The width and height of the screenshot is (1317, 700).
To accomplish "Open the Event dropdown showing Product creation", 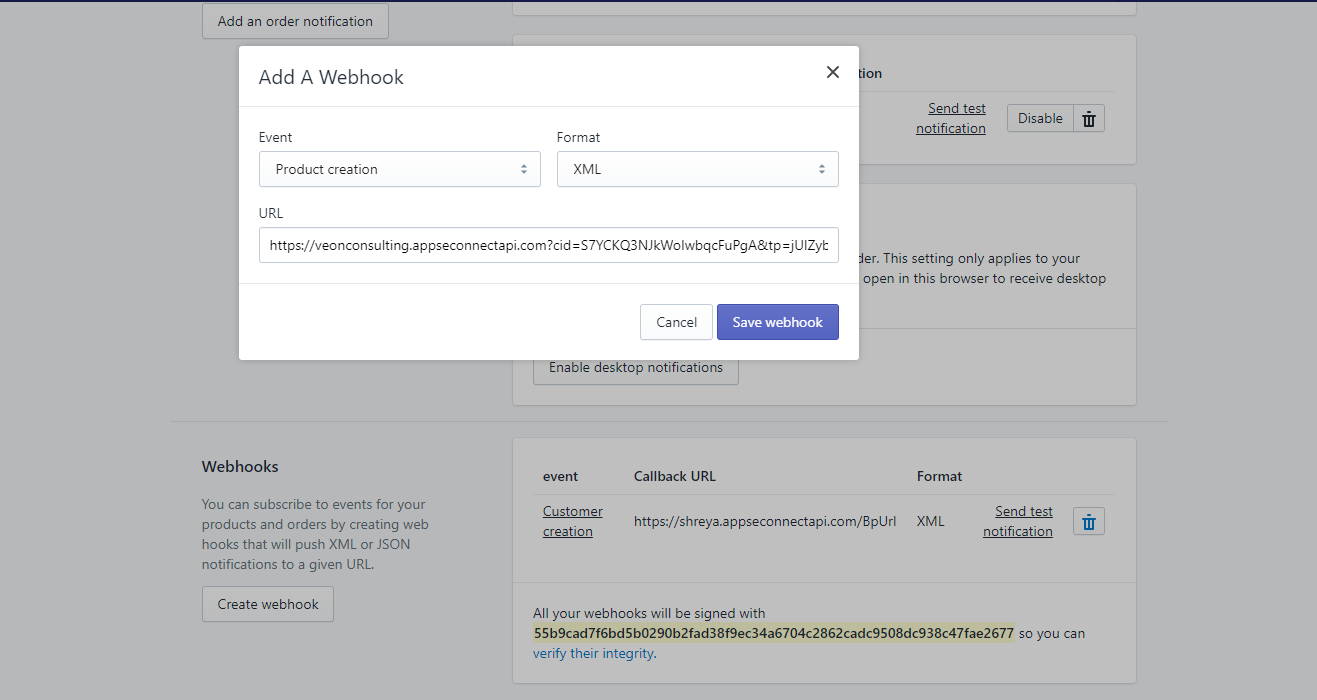I will [x=399, y=169].
